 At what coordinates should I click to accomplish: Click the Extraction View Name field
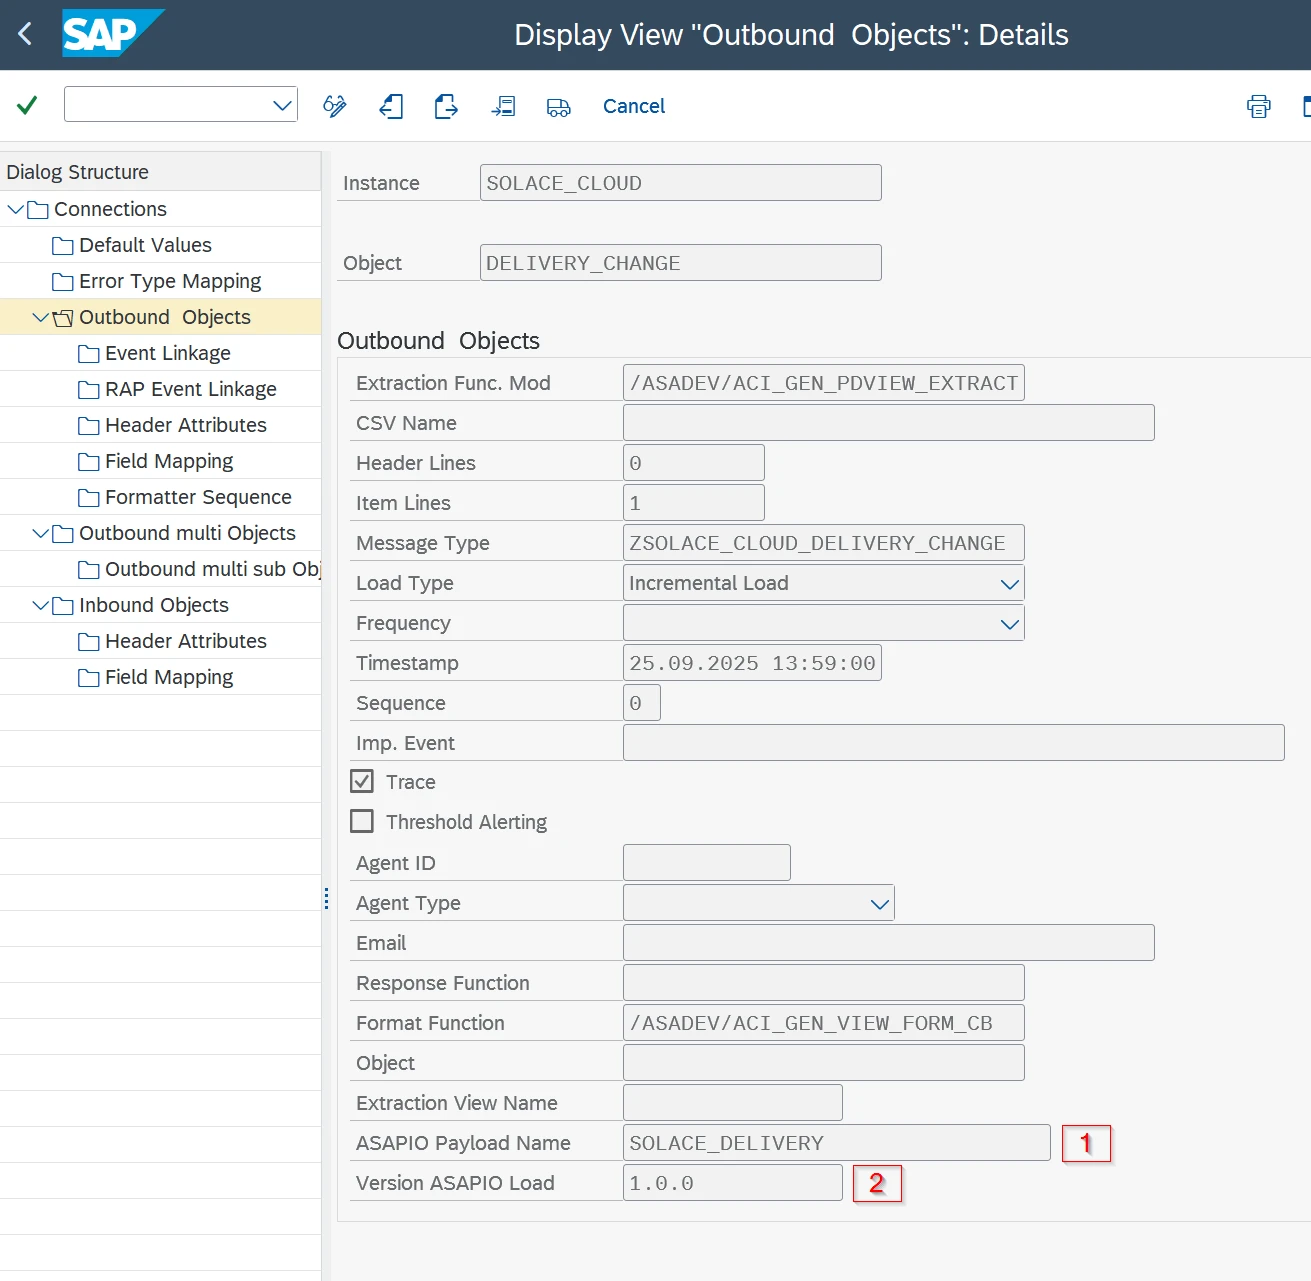click(733, 1103)
